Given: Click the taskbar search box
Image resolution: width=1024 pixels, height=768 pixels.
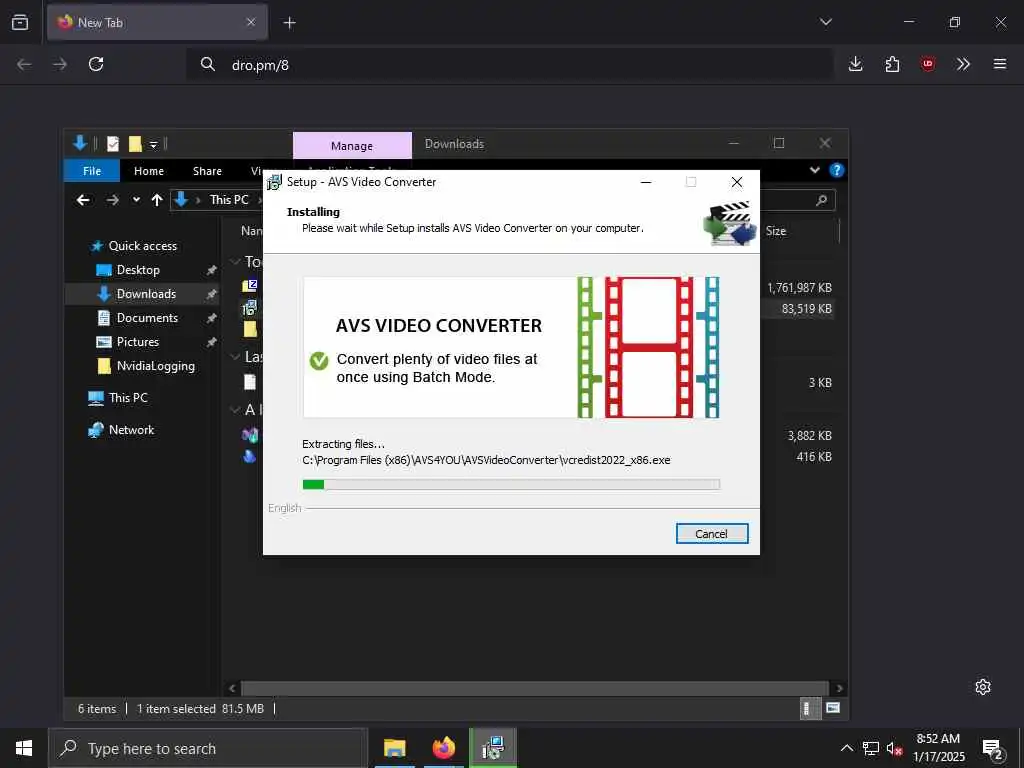Looking at the screenshot, I should point(208,748).
